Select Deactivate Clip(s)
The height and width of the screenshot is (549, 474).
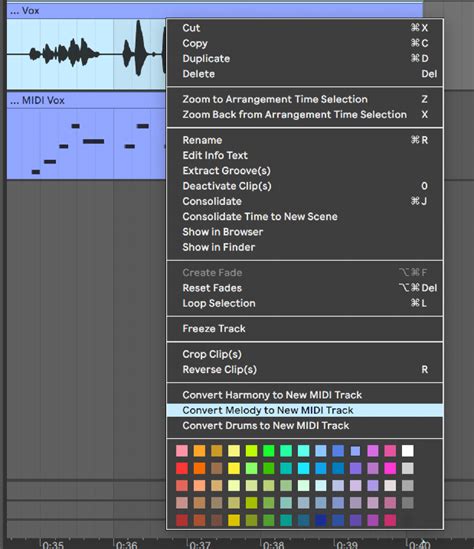coord(305,186)
